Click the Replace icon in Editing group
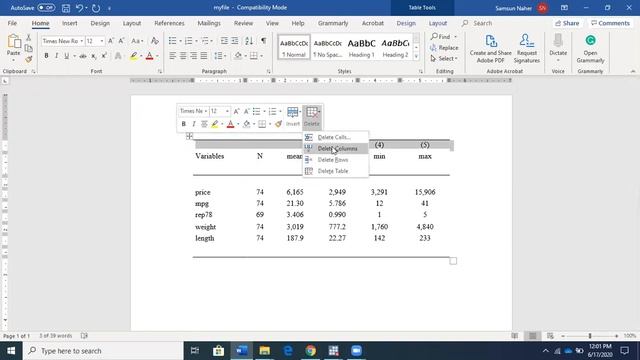This screenshot has width=640, height=360. tap(433, 48)
